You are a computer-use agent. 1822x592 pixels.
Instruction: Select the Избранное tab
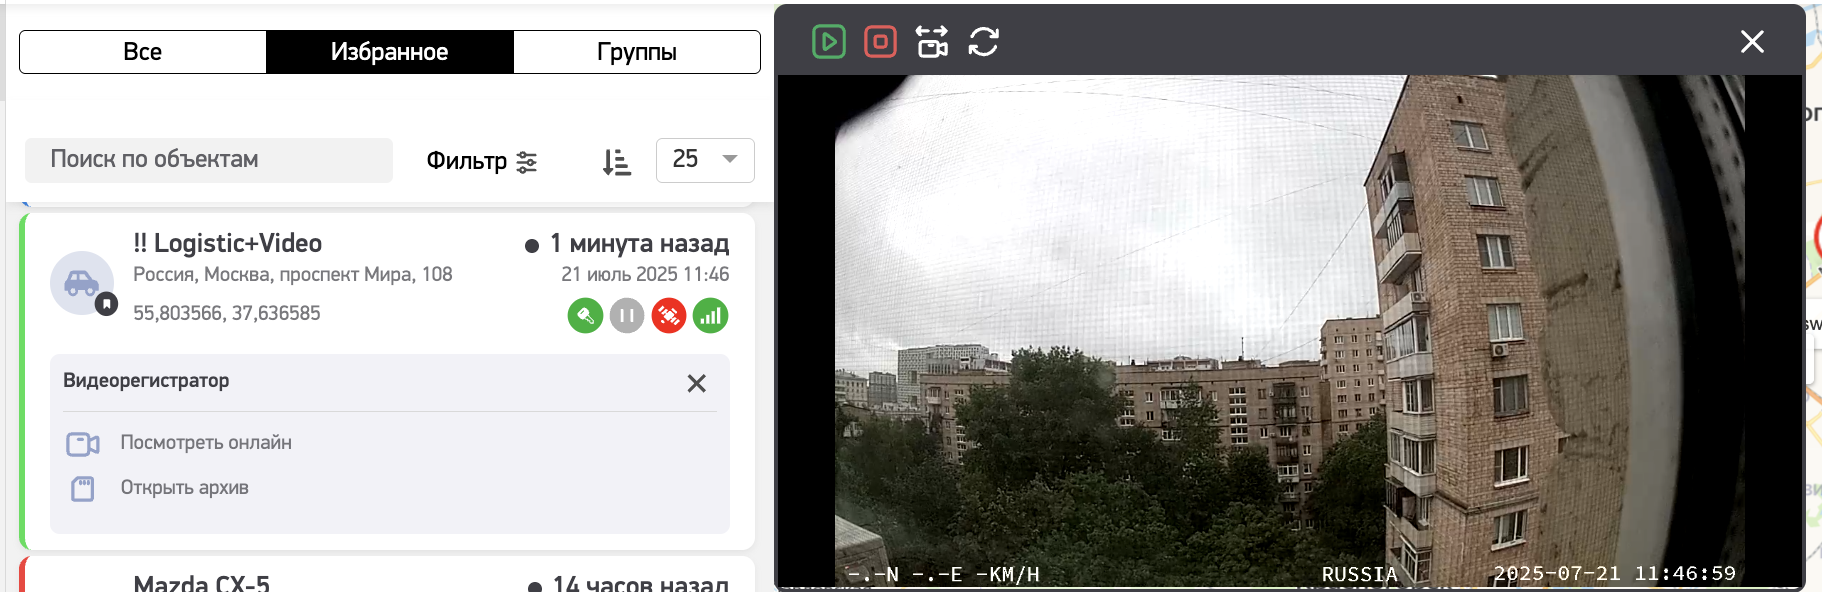point(390,52)
